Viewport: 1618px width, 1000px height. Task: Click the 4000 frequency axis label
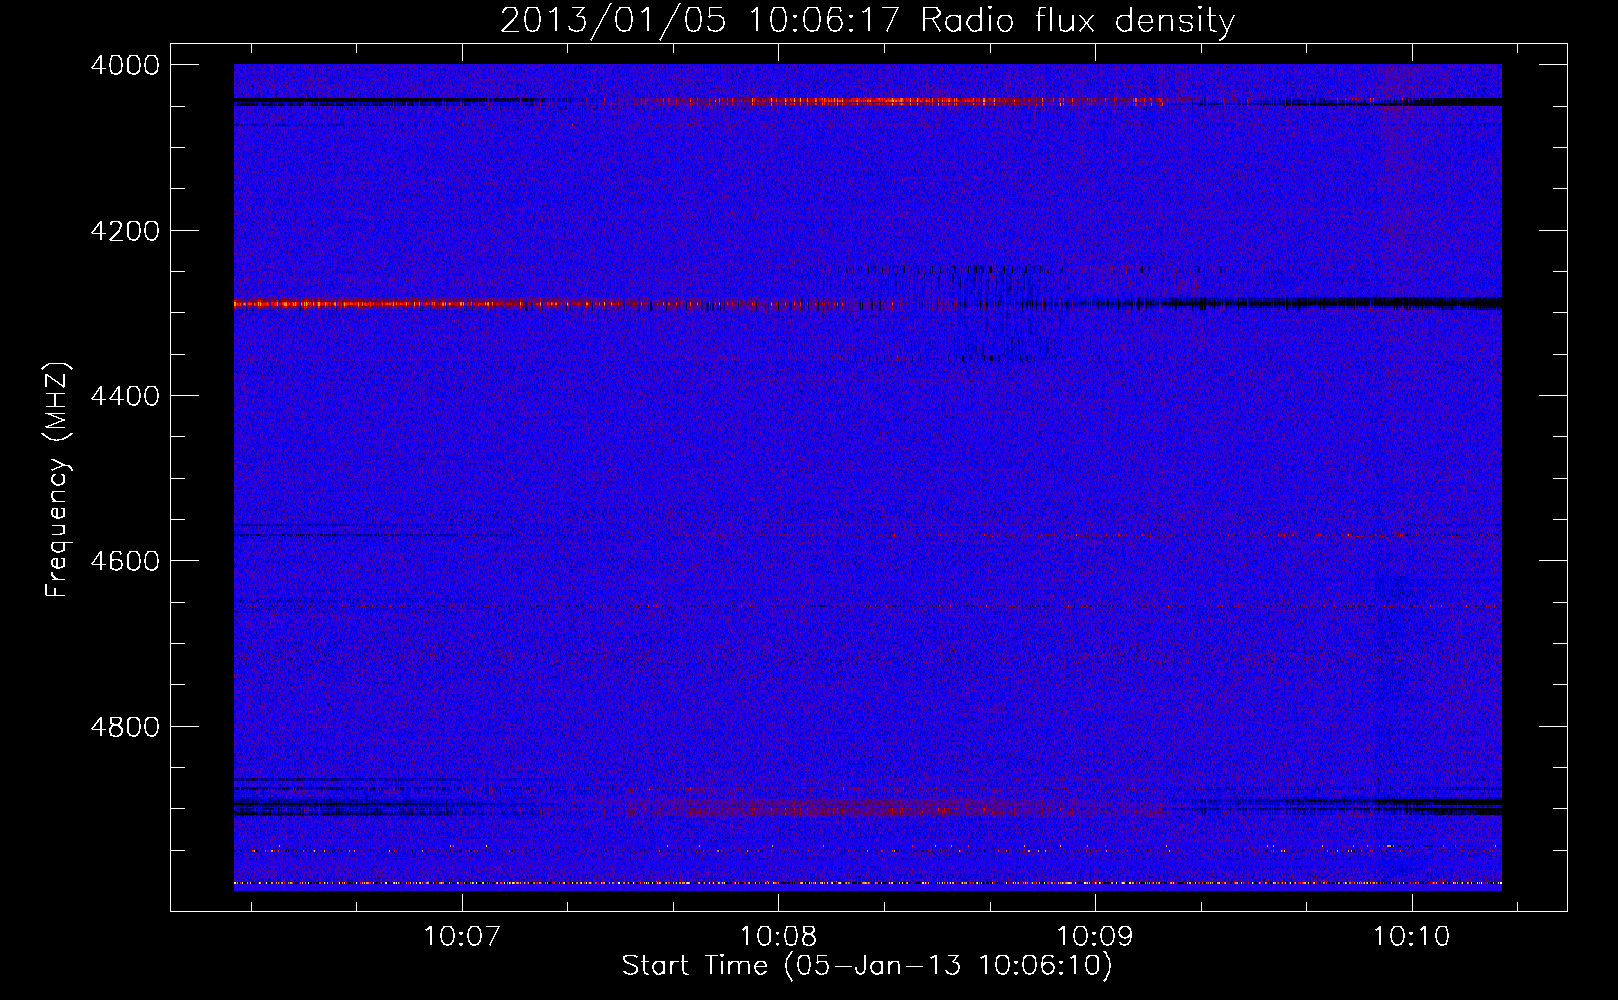pos(124,65)
